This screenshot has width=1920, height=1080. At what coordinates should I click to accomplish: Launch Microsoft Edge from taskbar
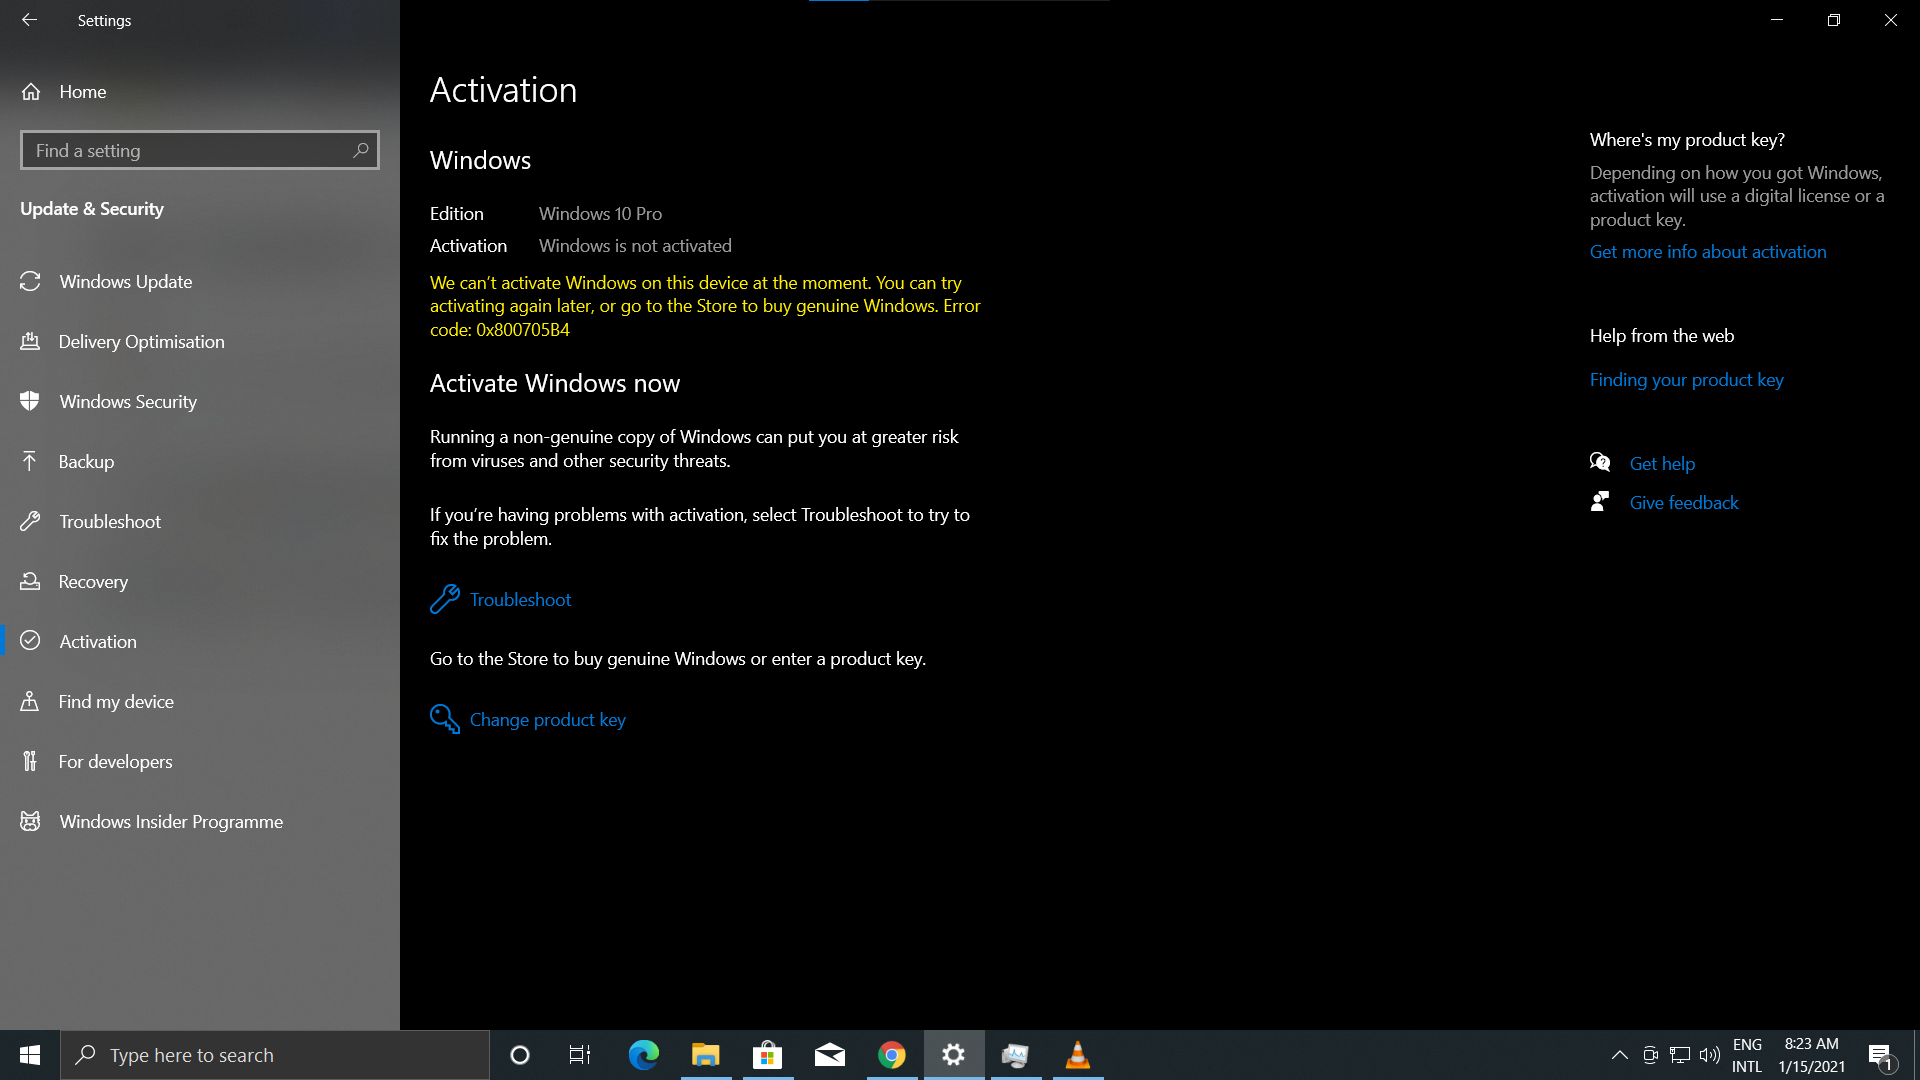[643, 1055]
